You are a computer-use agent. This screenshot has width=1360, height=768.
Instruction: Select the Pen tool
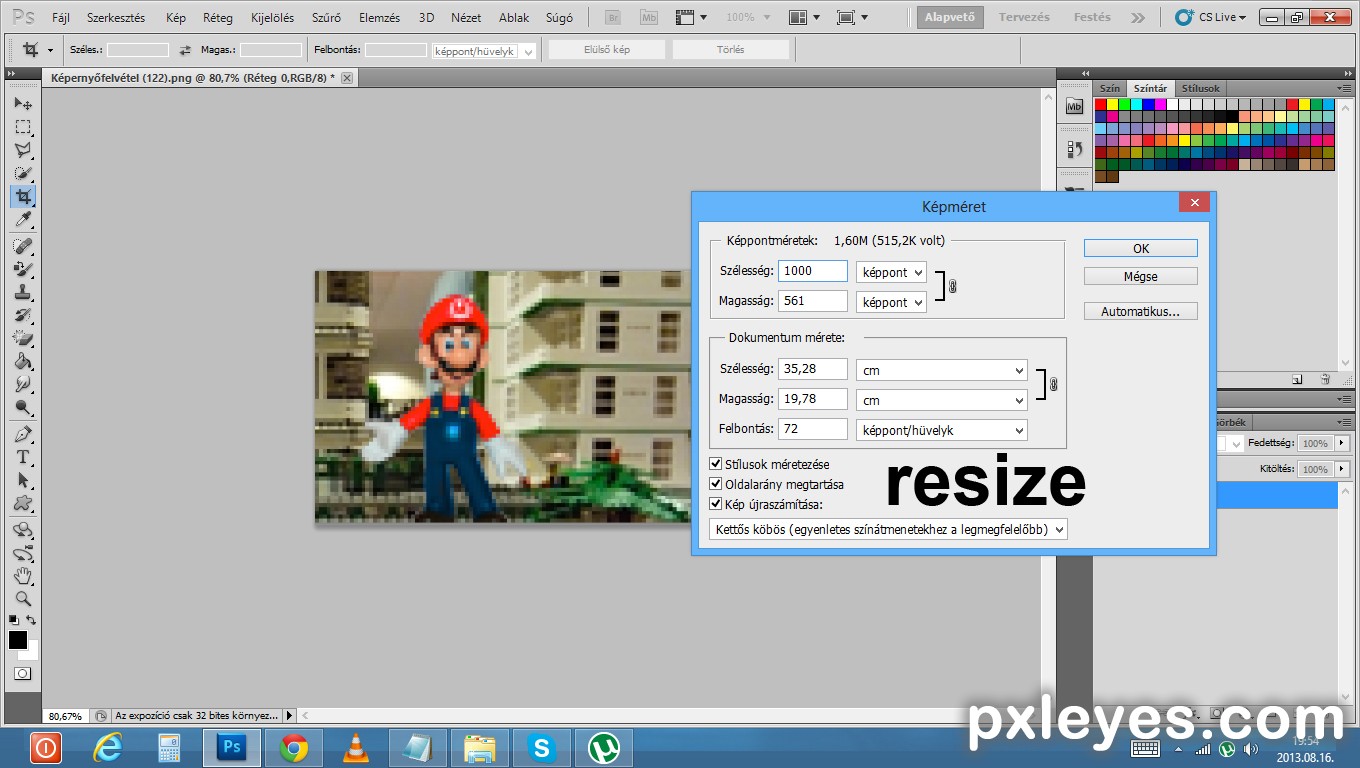(x=23, y=435)
